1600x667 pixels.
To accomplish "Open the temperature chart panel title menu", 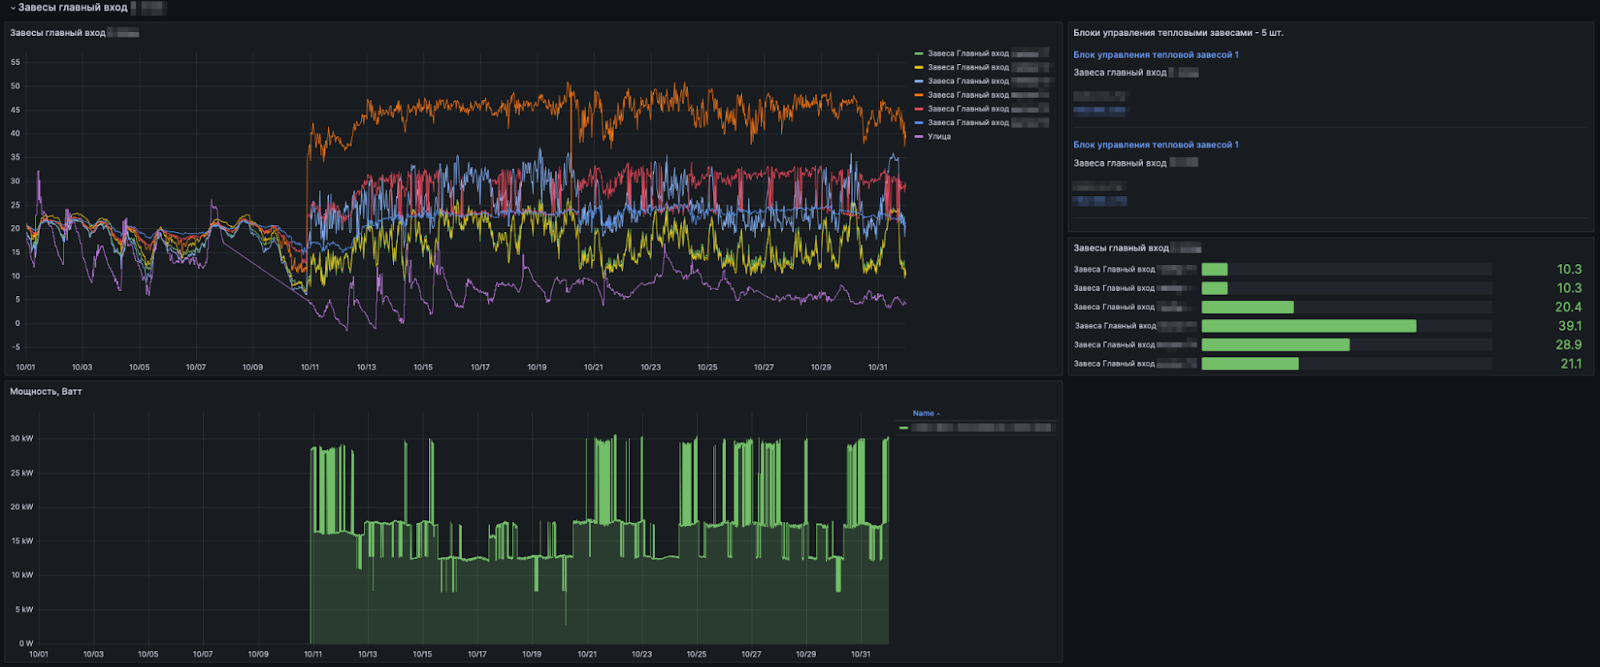I will click(58, 33).
